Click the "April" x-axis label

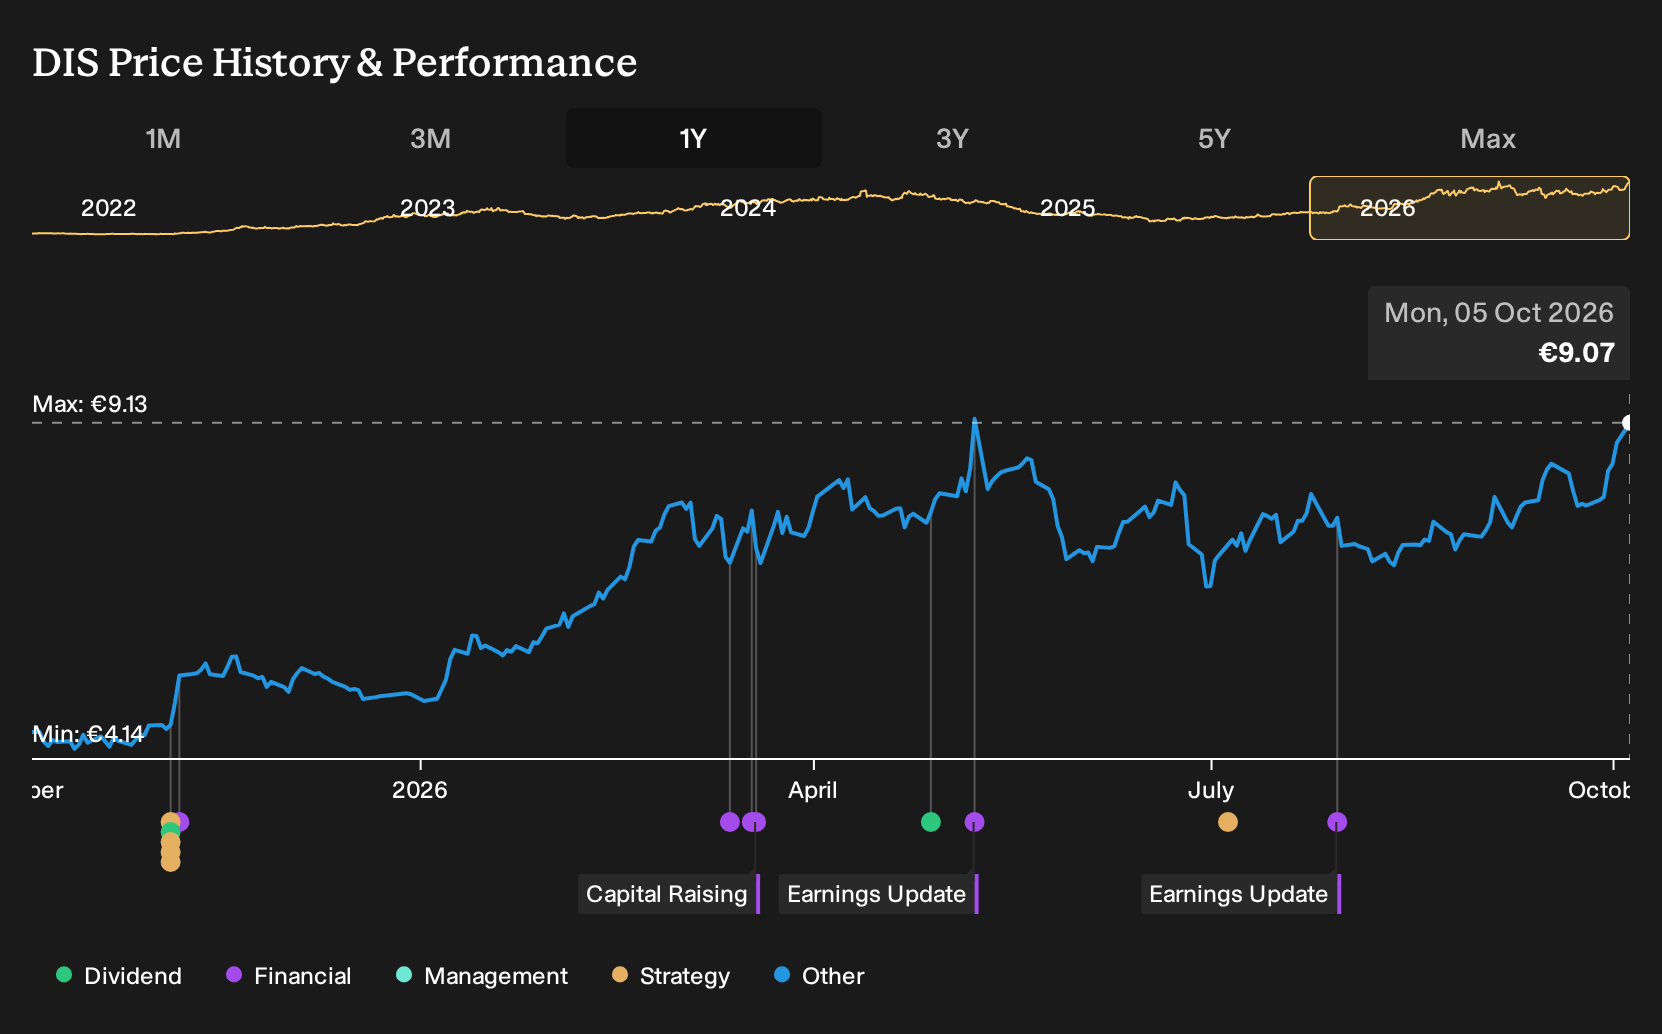[x=813, y=790]
